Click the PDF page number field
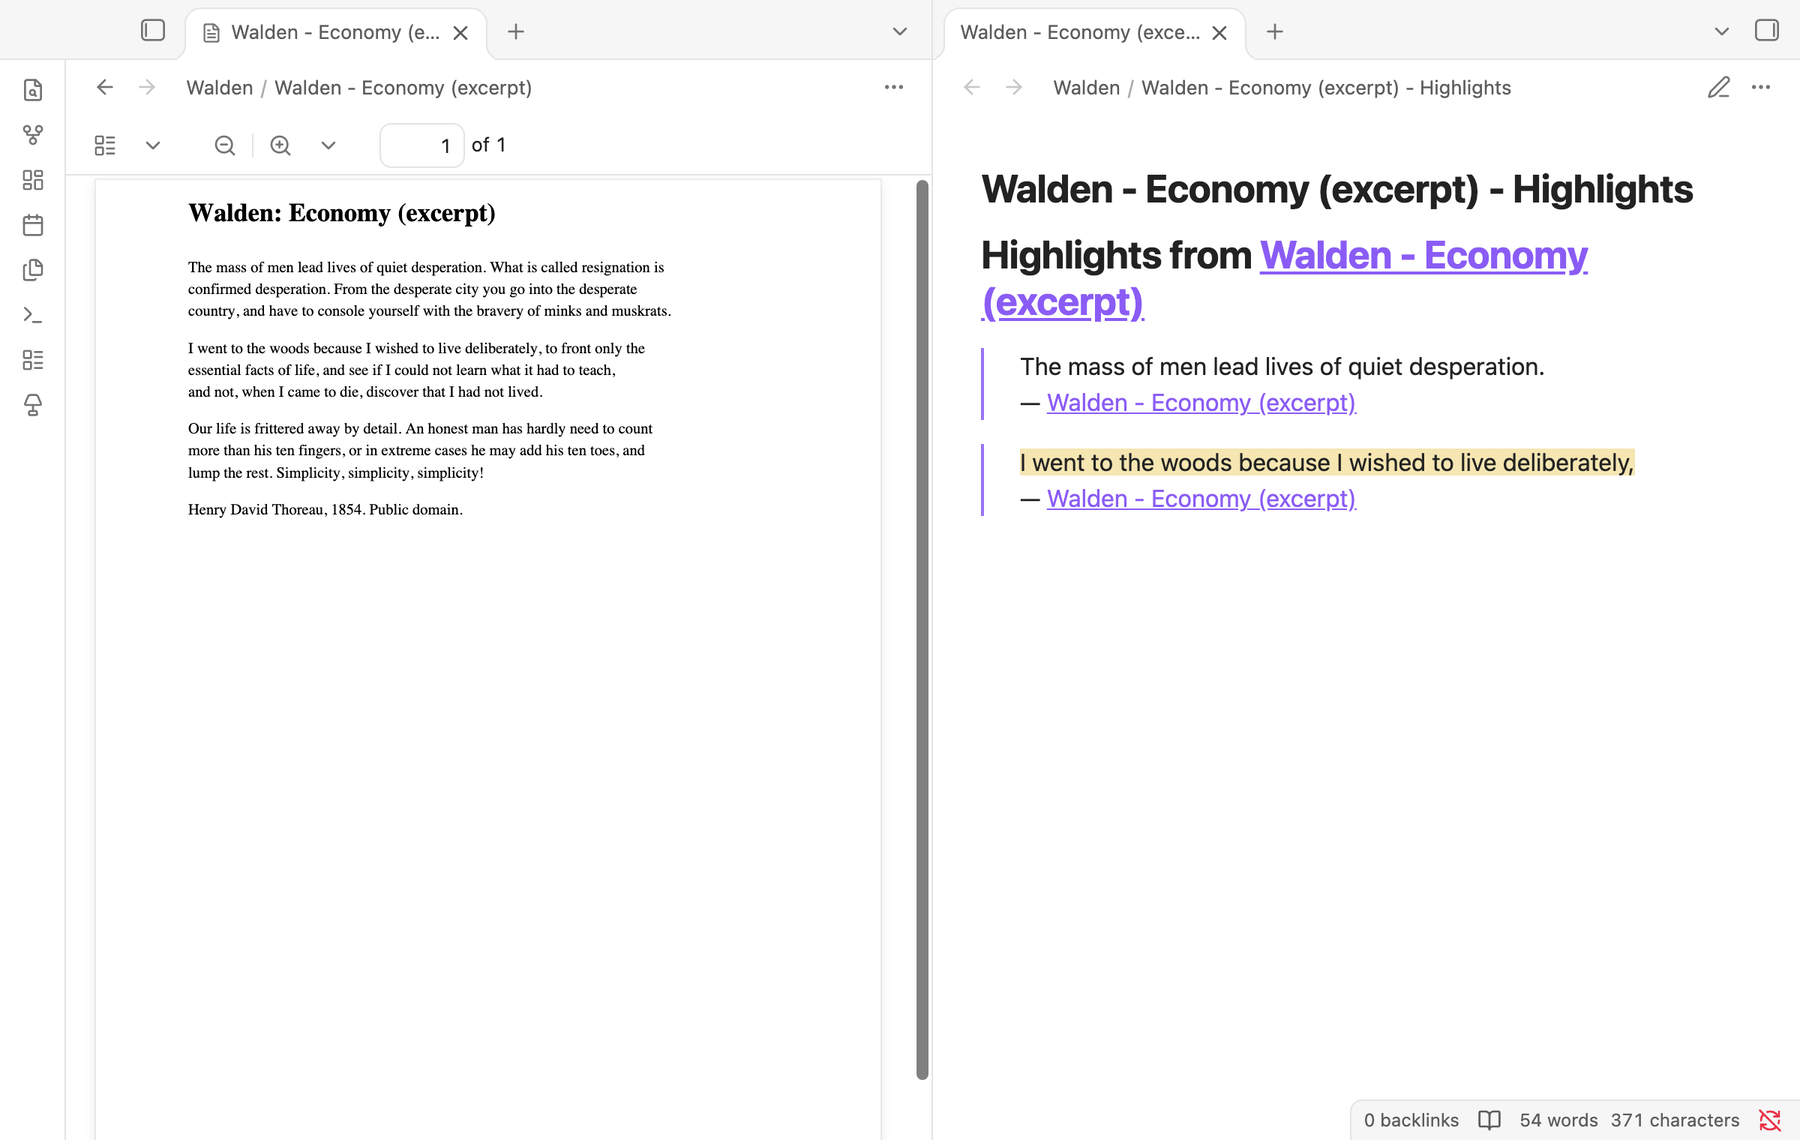This screenshot has height=1140, width=1800. point(422,145)
